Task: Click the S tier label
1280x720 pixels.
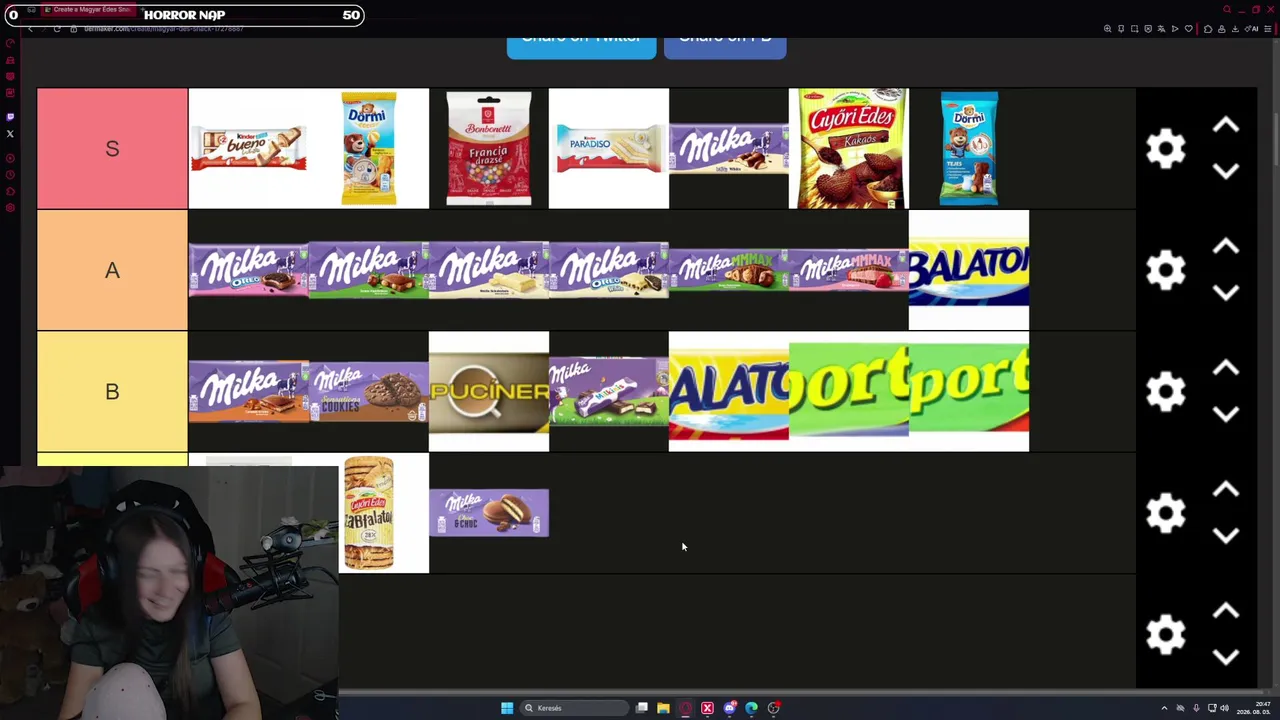Action: pyautogui.click(x=112, y=148)
